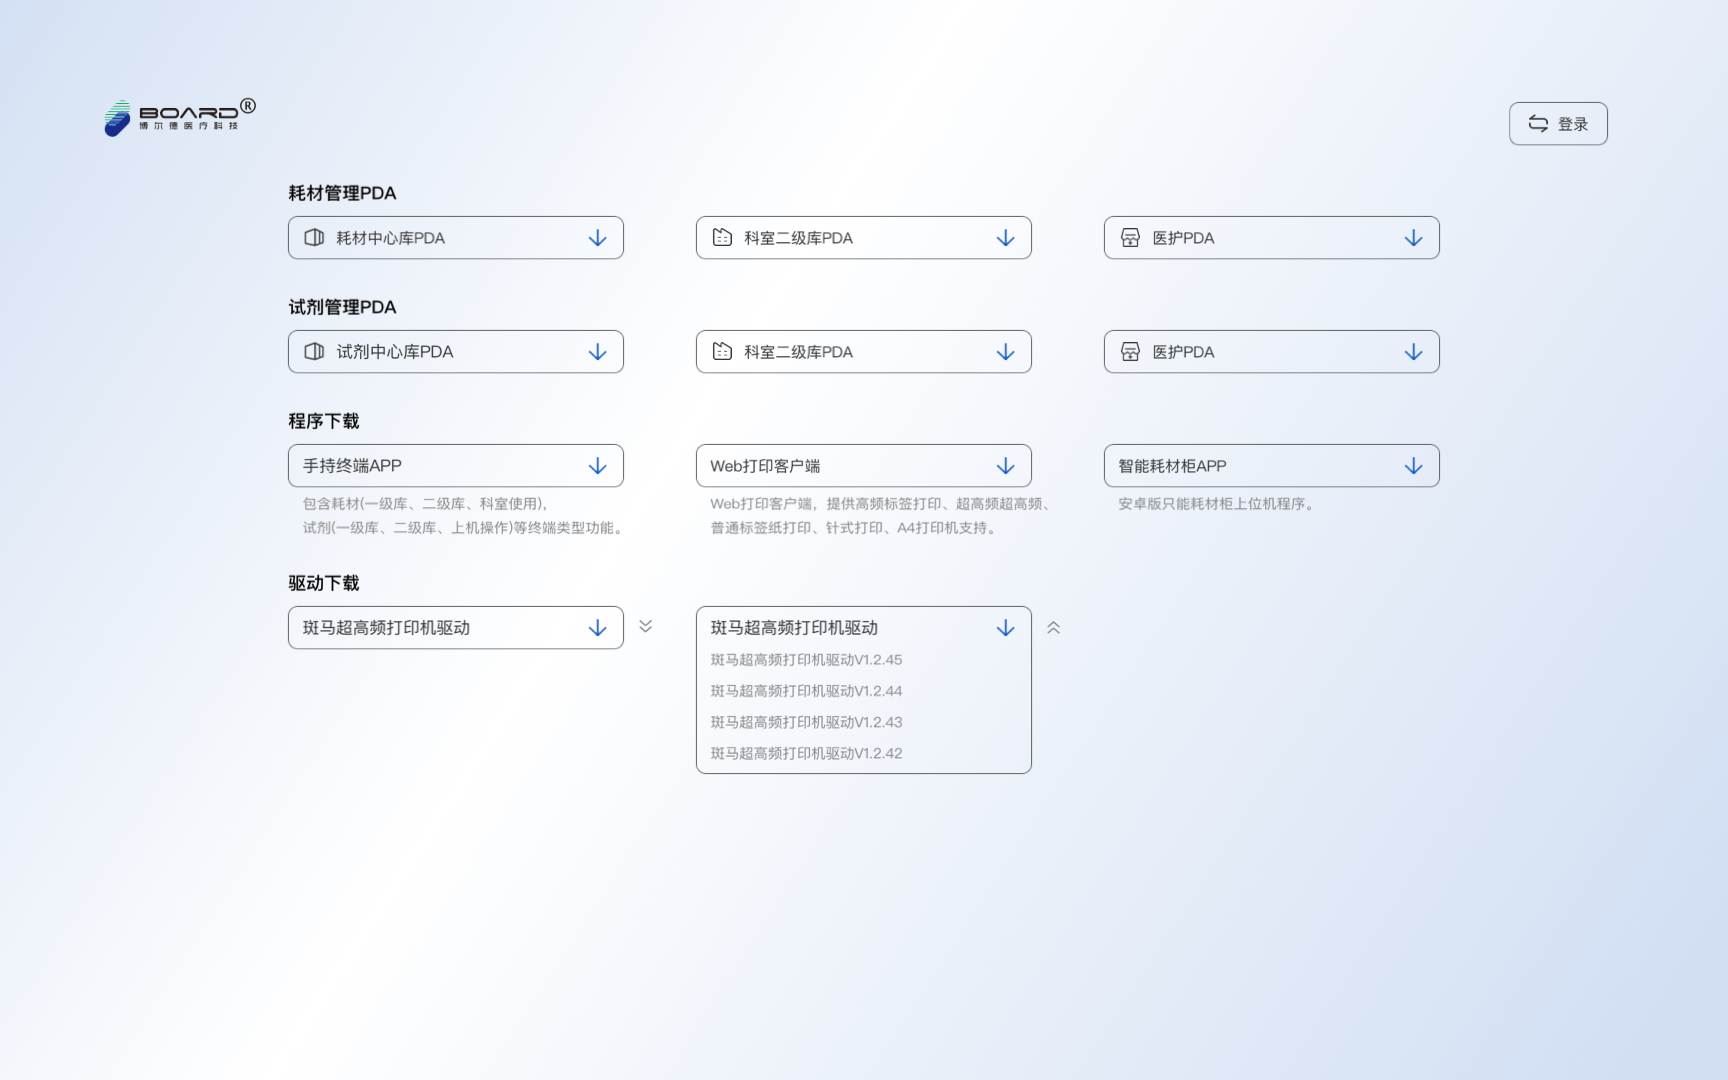1728x1080 pixels.
Task: Click the 试剂管理PDA section heading
Action: point(342,307)
